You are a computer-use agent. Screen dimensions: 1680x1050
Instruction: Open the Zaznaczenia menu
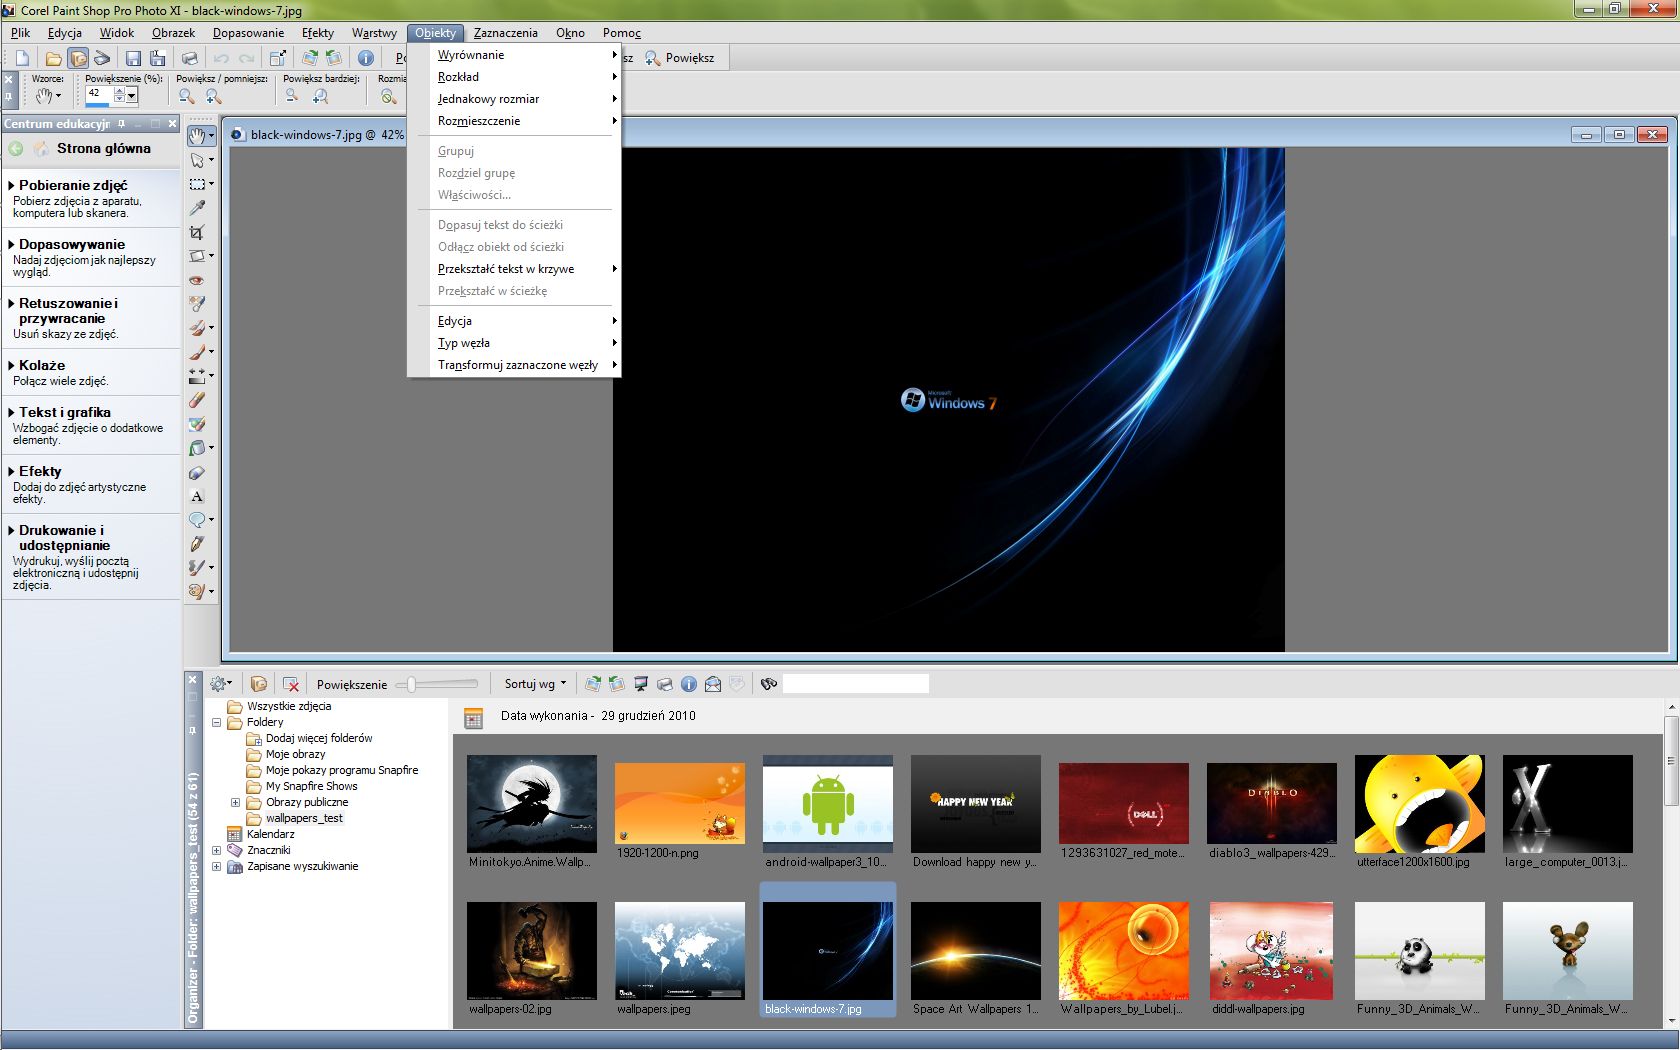[x=505, y=33]
